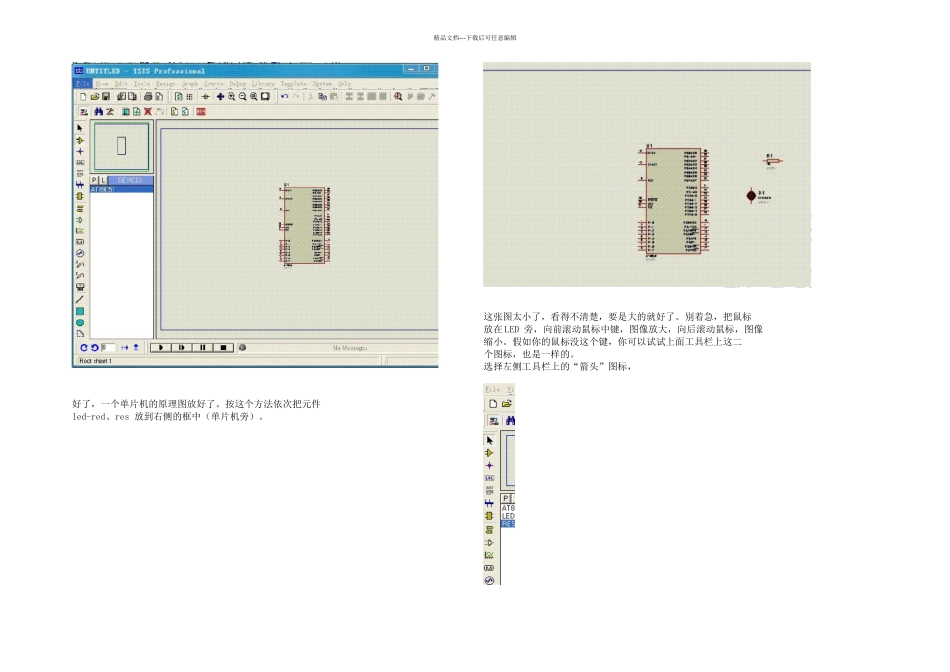Screen dimensions: 950x672
Task: Select the 2D arc drawing tool
Action: [80, 333]
